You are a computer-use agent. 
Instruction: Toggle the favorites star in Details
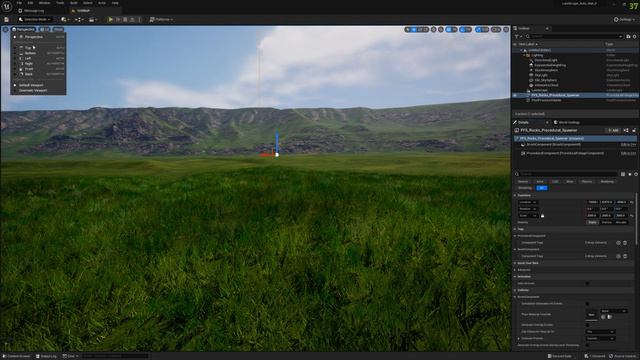pyautogui.click(x=630, y=174)
